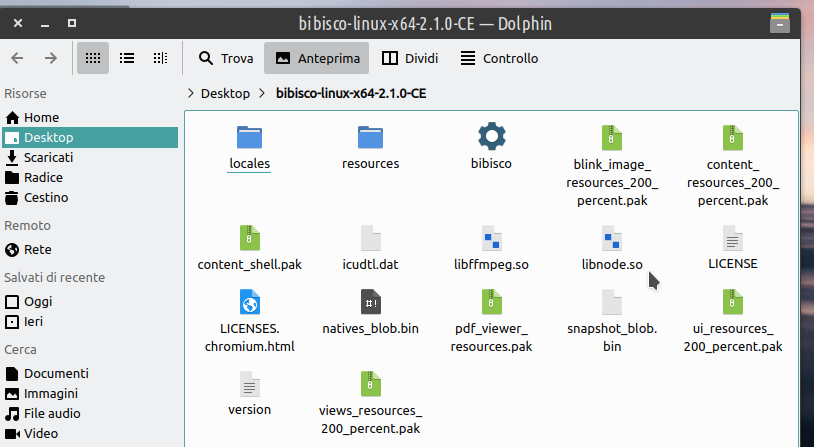Expand chevron after Desktop breadcrumb
Viewport: 814px width, 447px height.
click(x=262, y=93)
